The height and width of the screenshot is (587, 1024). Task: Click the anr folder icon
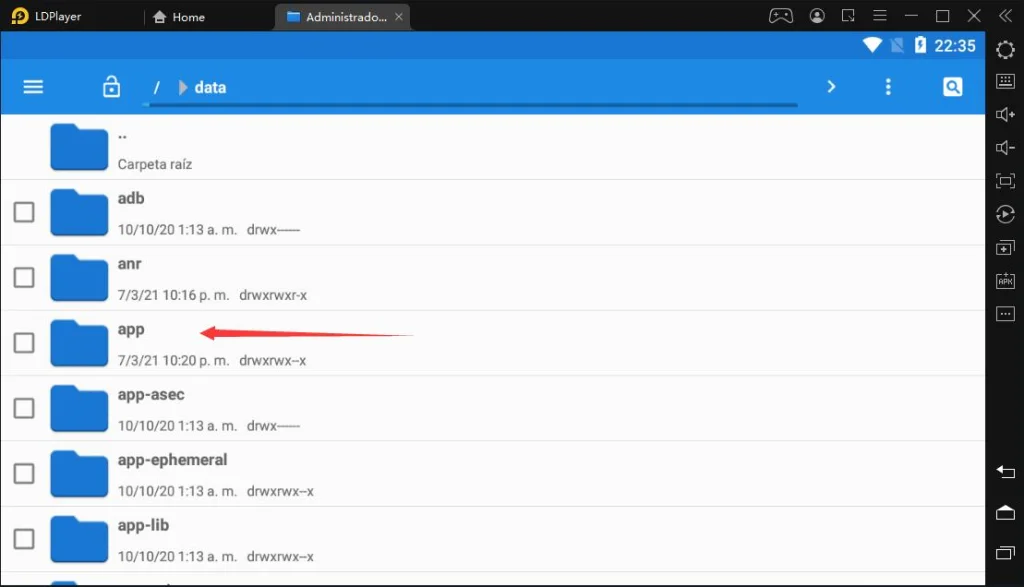click(79, 278)
